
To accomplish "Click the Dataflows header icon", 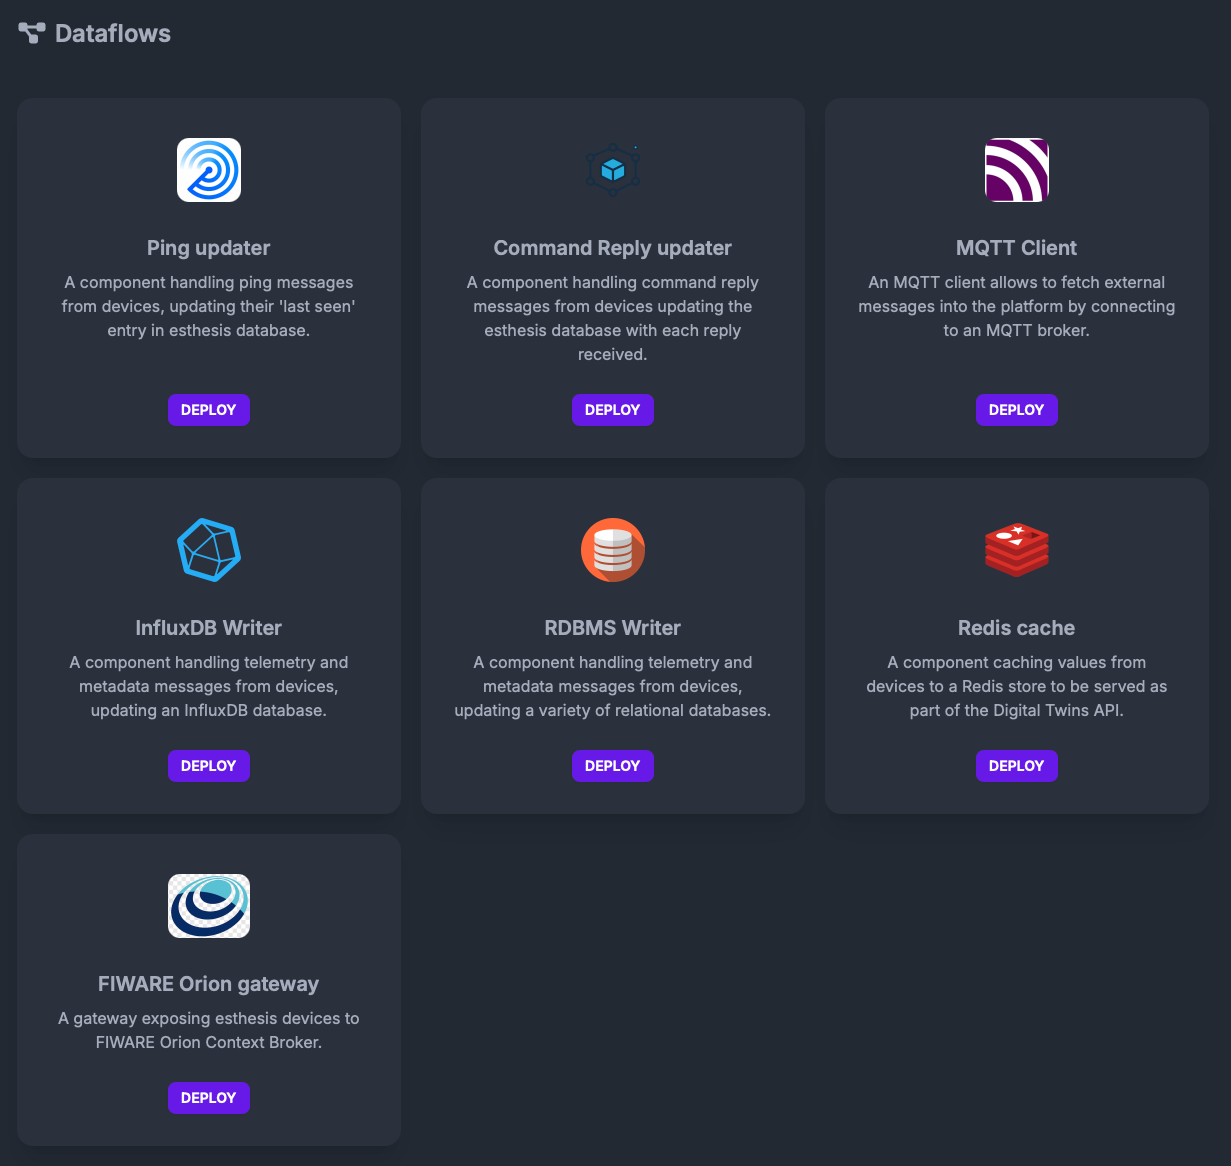I will 32,33.
